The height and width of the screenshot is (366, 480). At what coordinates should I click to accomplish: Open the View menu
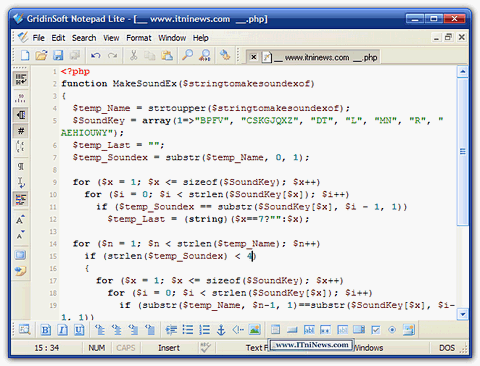pos(111,38)
